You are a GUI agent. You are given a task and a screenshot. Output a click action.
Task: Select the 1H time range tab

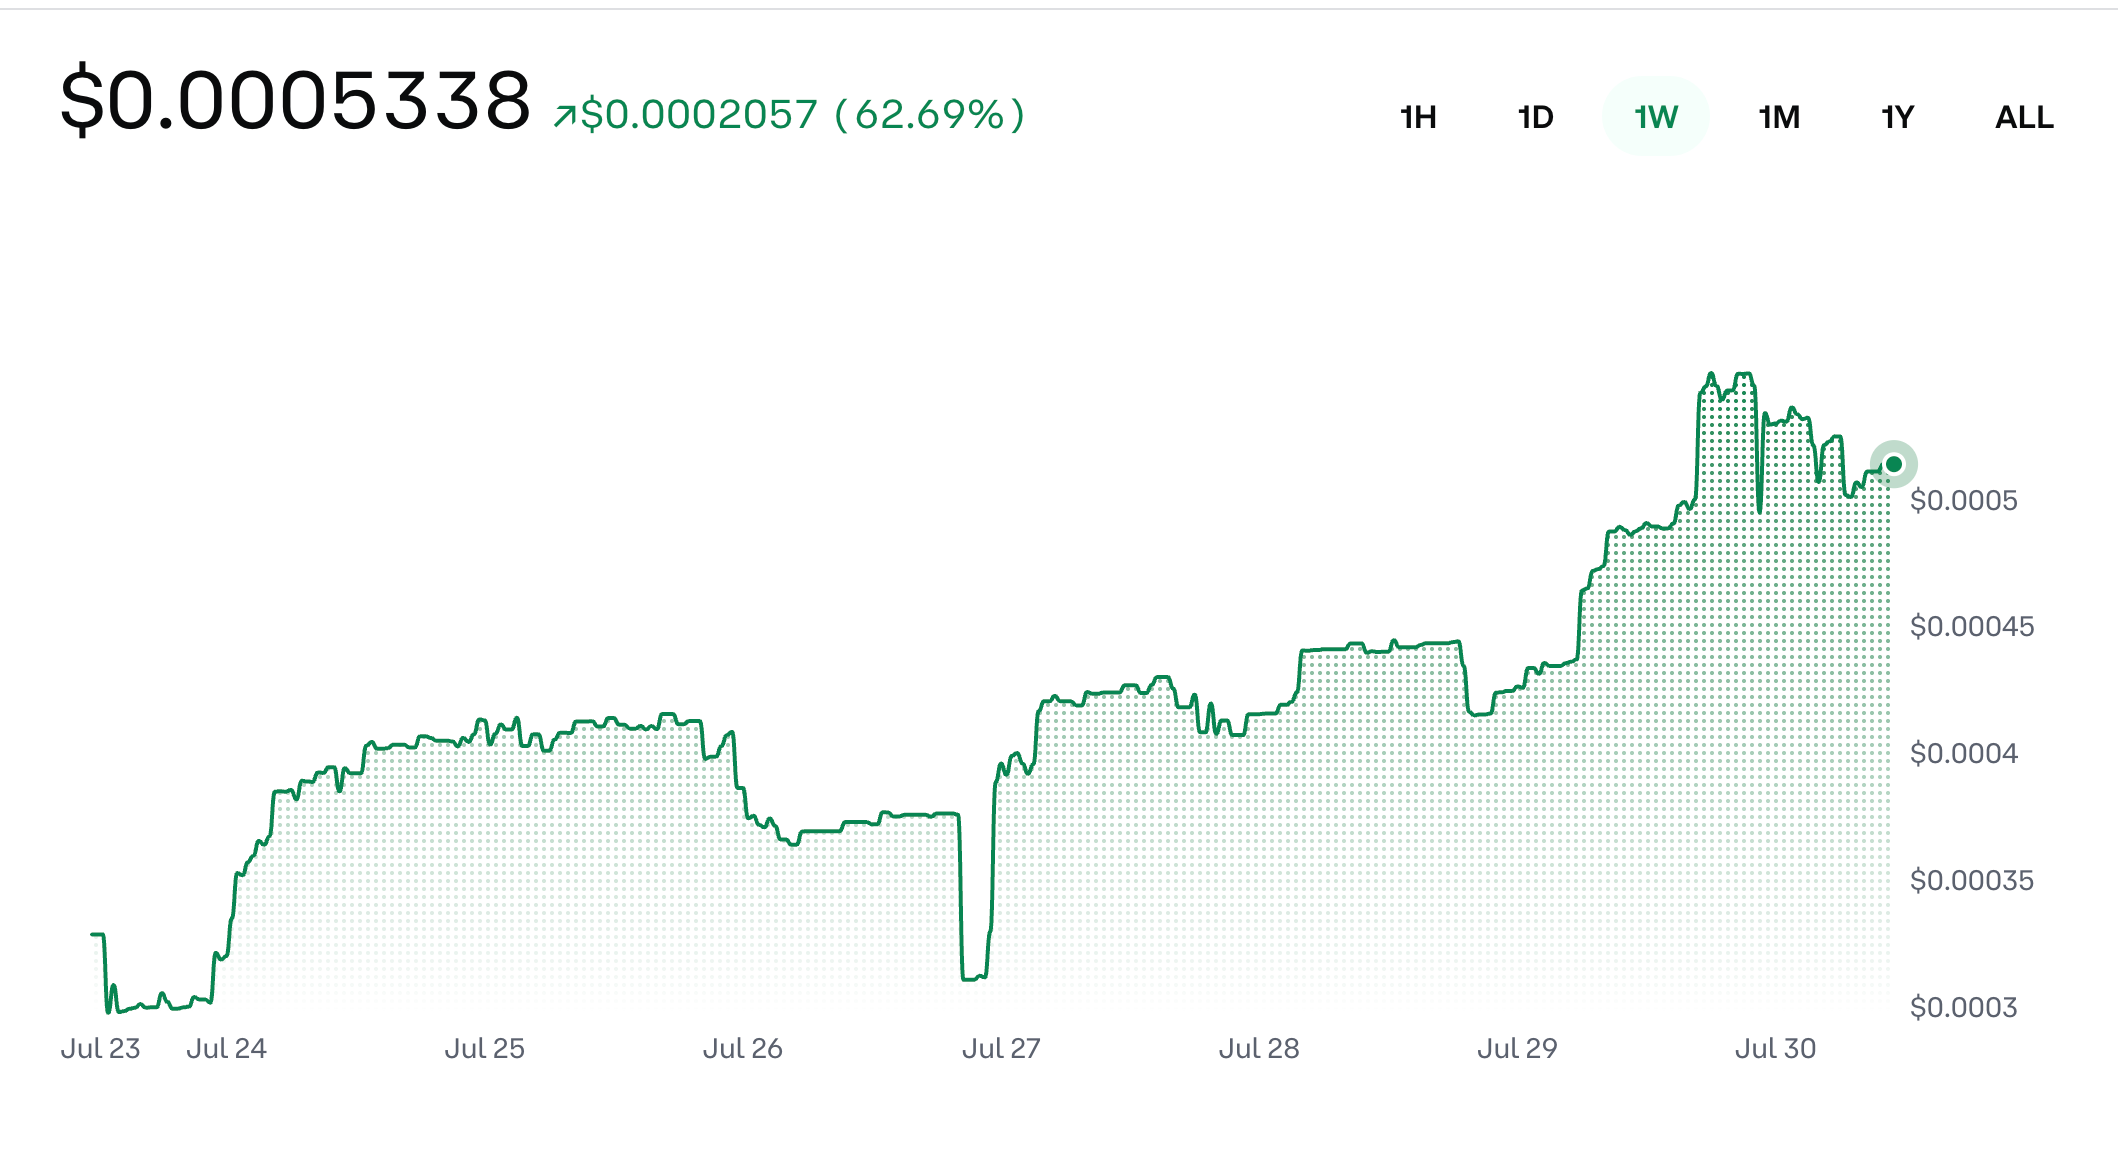1418,117
